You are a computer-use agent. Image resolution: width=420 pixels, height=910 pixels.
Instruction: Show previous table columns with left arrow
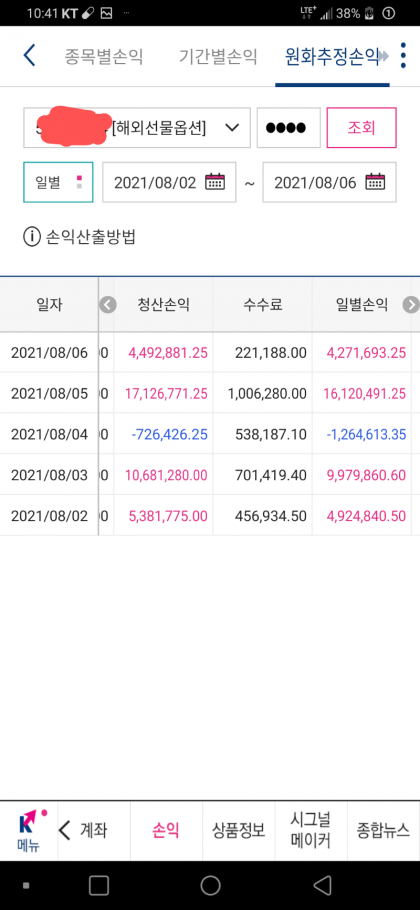point(108,305)
